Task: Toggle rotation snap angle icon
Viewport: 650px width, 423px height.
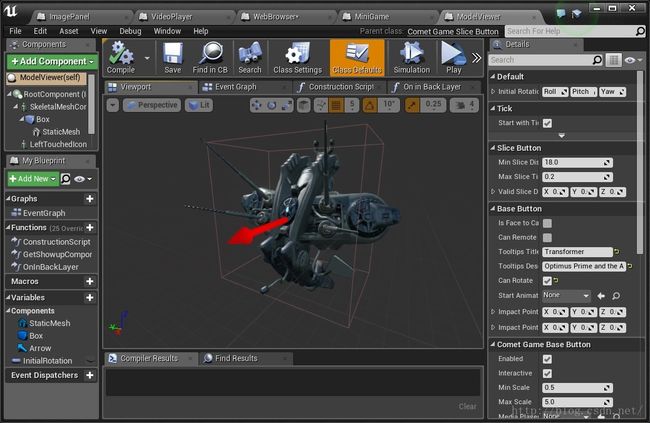Action: [x=370, y=105]
